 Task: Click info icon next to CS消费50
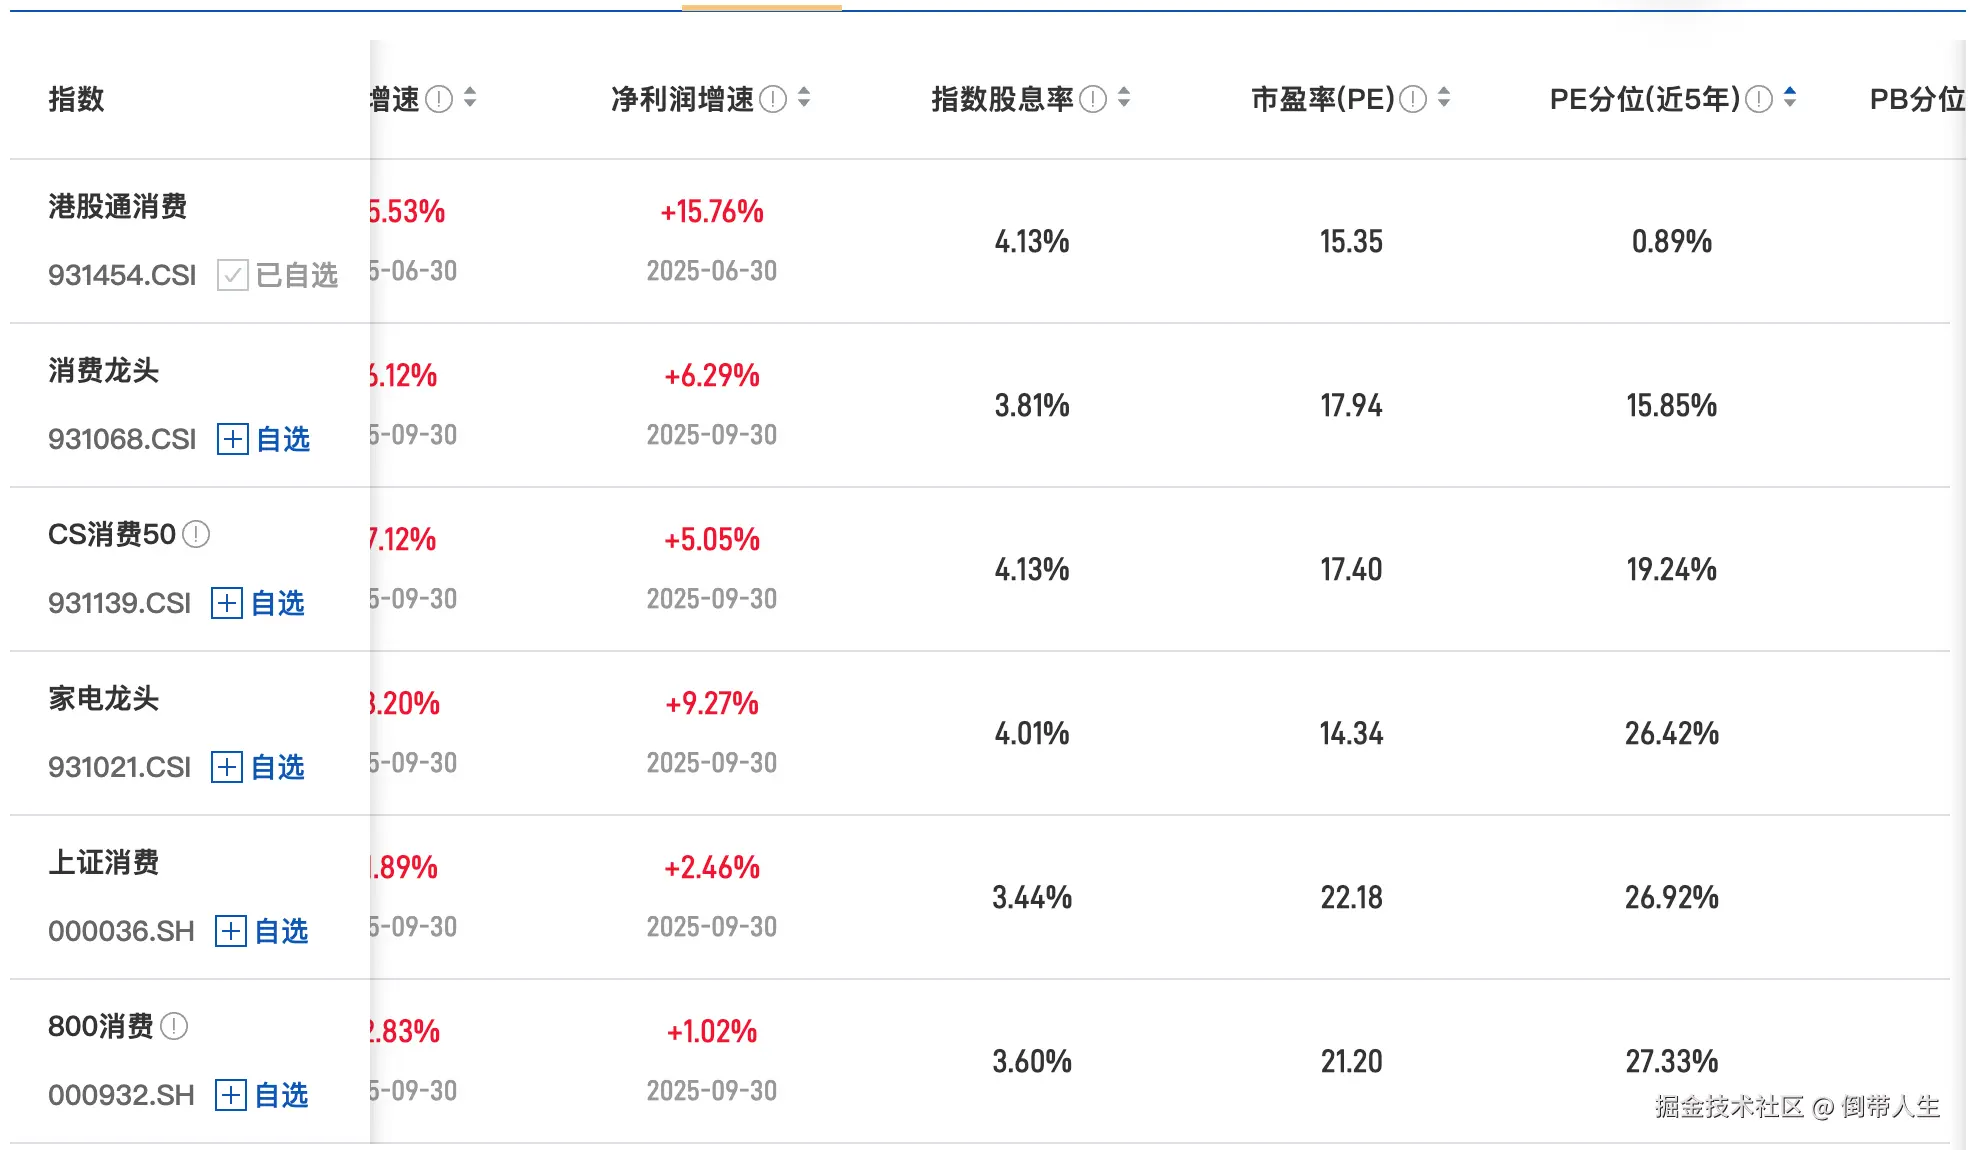tap(196, 534)
